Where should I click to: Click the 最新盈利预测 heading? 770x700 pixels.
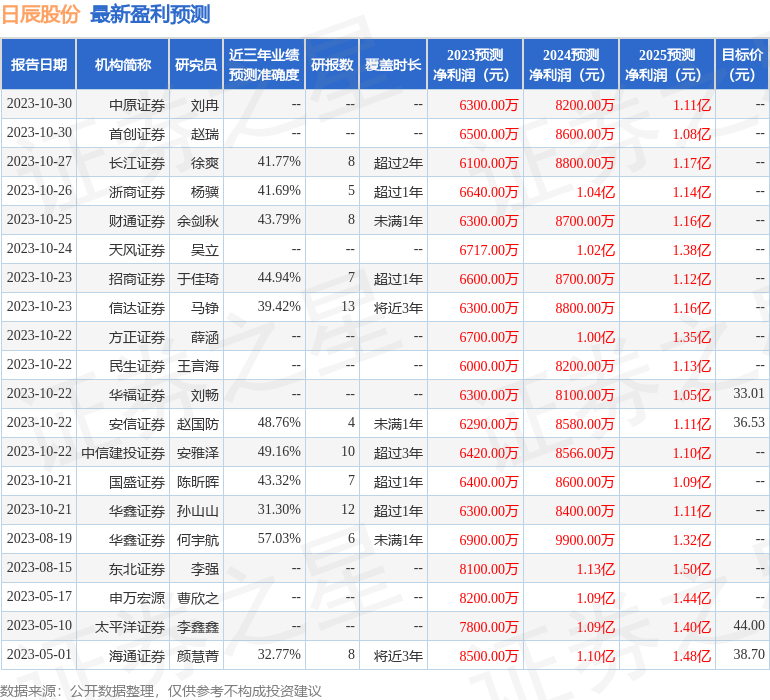click(150, 14)
